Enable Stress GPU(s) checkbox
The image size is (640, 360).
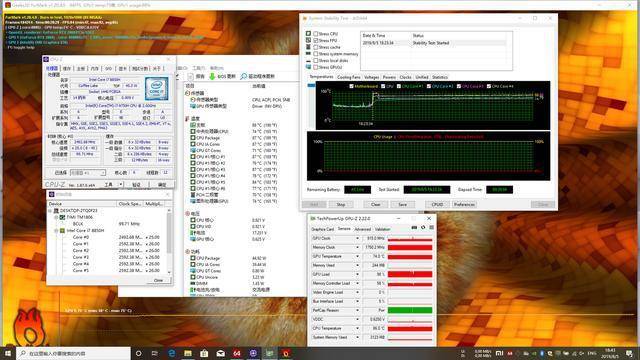pos(316,67)
